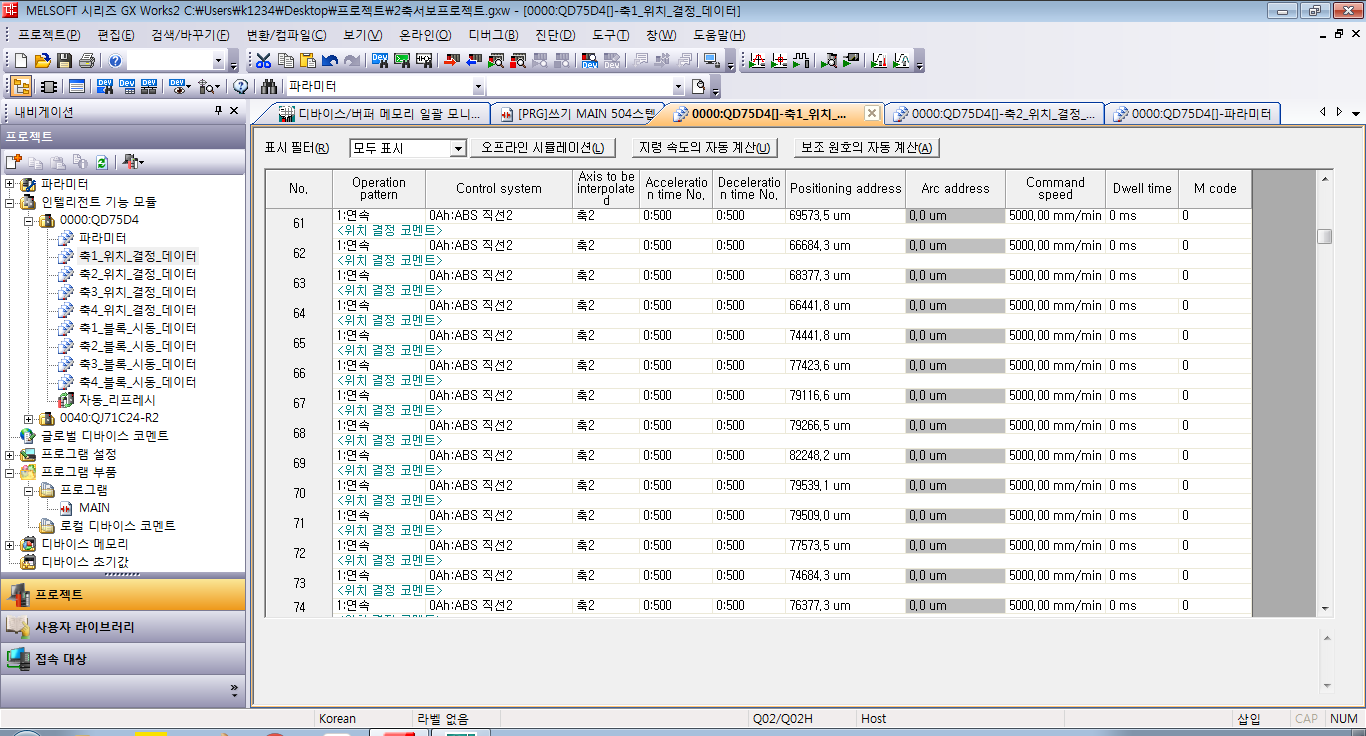
Task: Click row number 65 header
Action: [x=299, y=343]
